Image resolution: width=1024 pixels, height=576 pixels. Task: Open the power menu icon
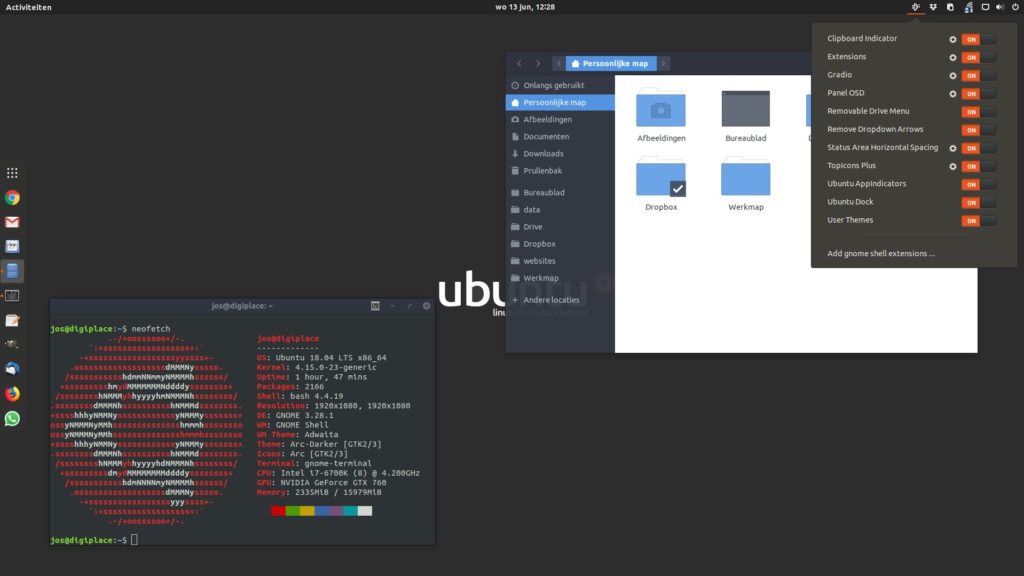(1016, 7)
